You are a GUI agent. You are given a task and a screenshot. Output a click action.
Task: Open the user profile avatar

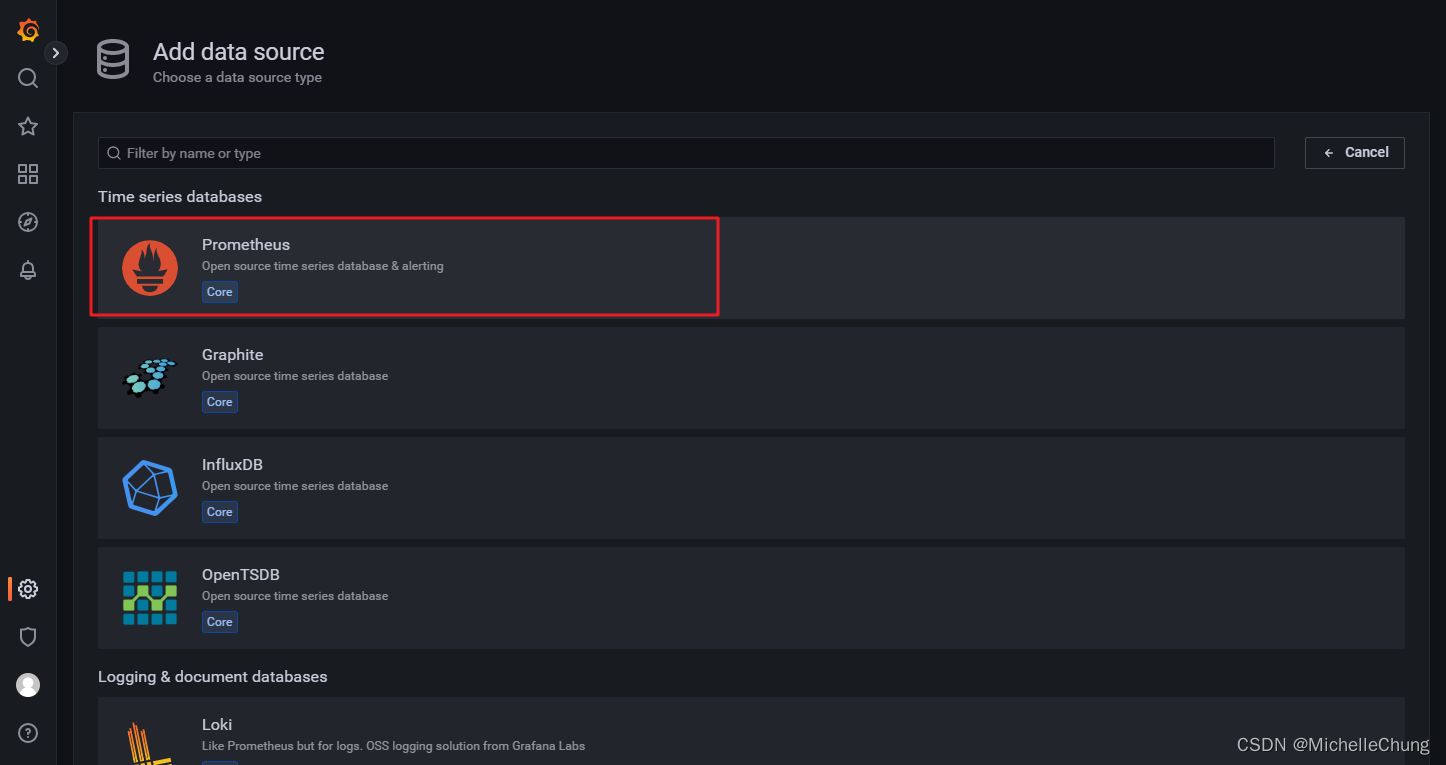coord(28,685)
